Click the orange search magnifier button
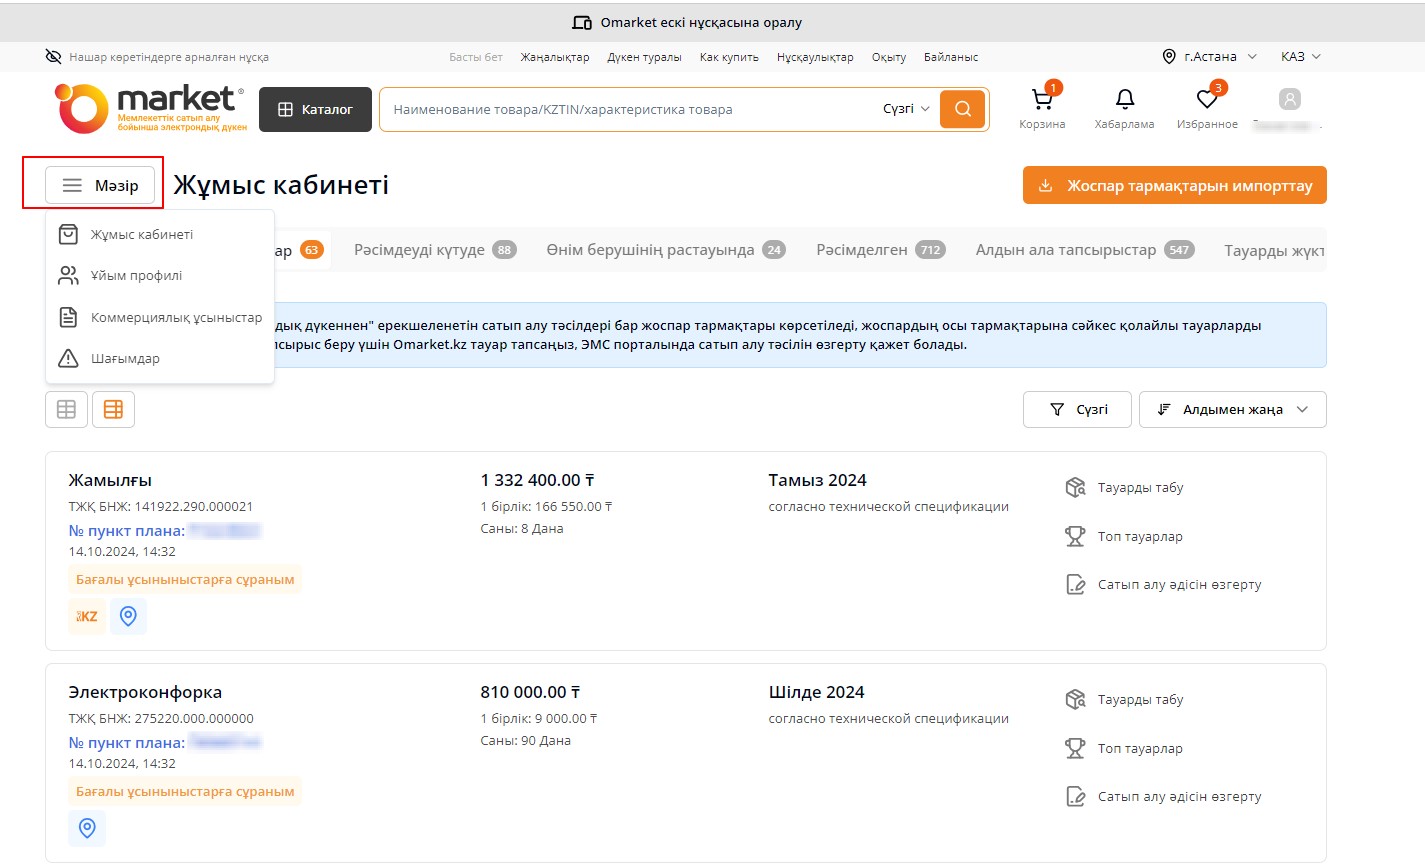Image resolution: width=1425 pixels, height=865 pixels. tap(962, 109)
